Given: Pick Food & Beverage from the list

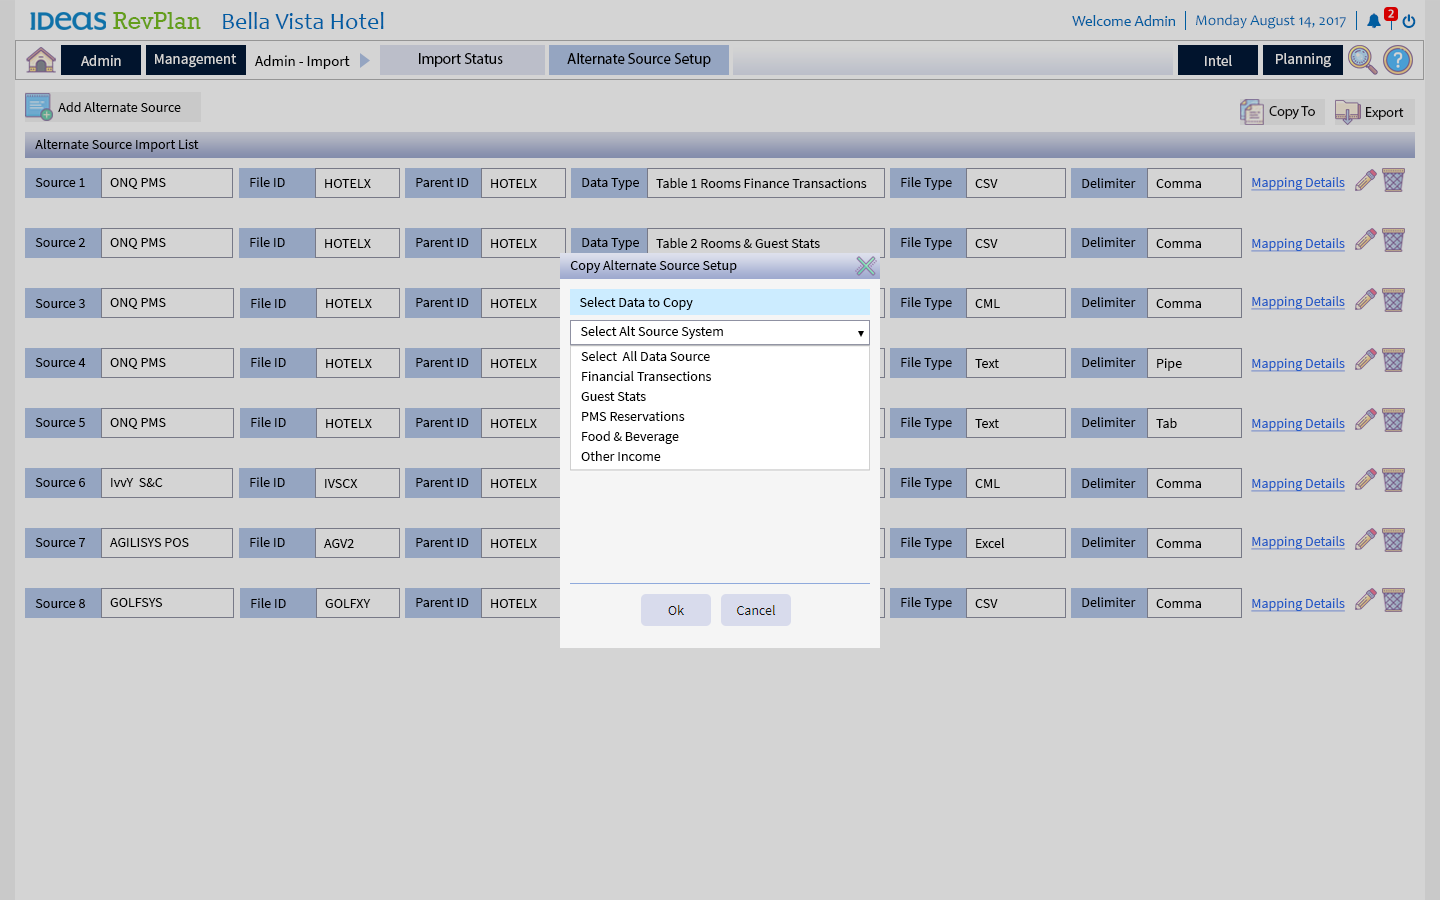Looking at the screenshot, I should (629, 437).
